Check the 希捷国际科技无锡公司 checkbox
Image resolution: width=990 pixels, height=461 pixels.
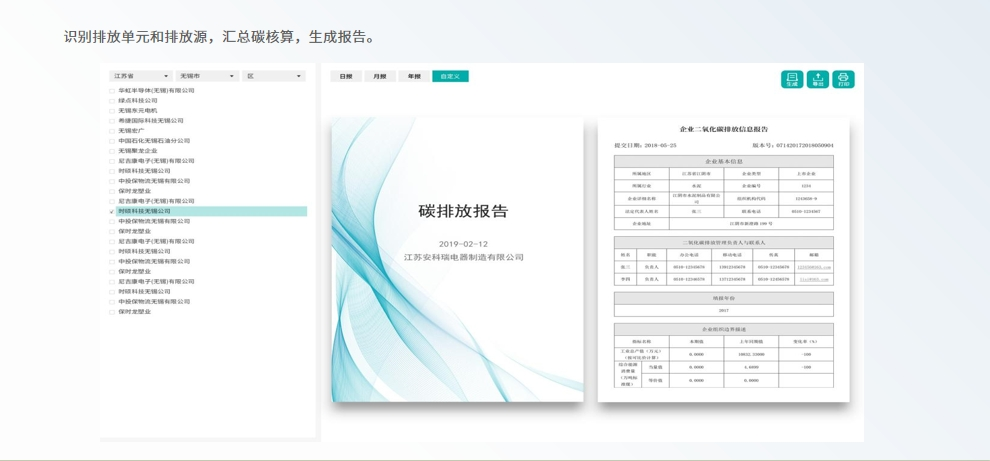pos(112,121)
